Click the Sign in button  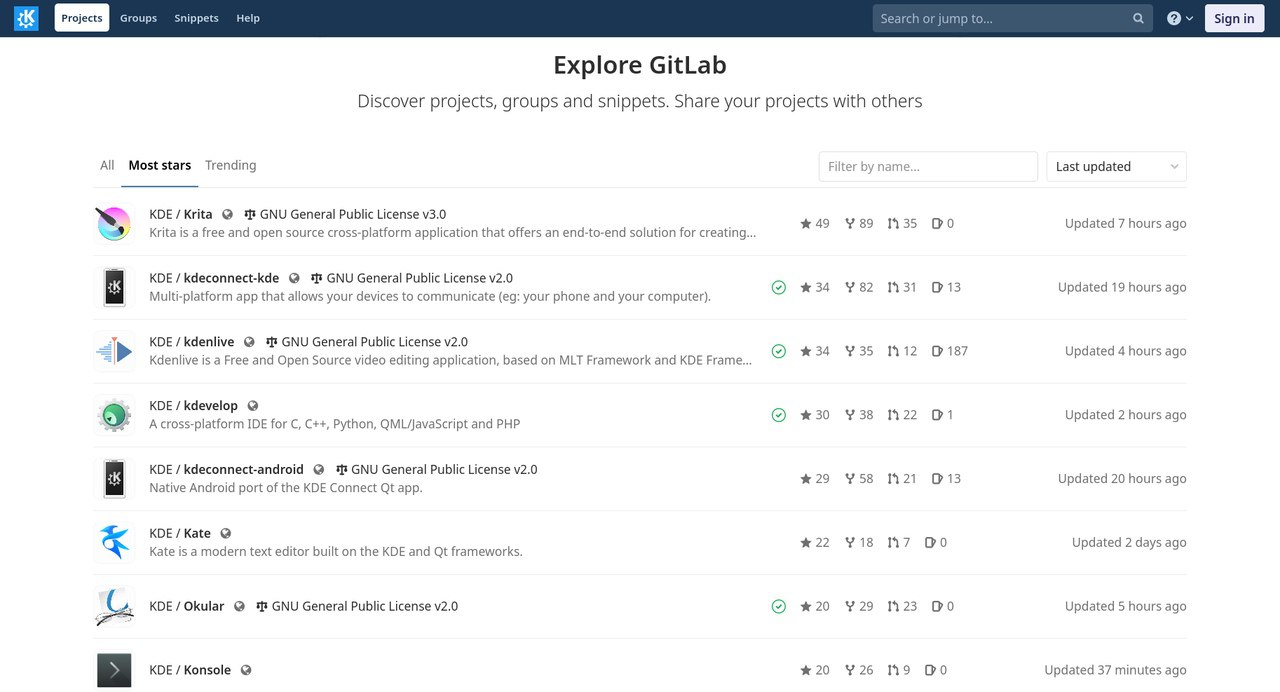pos(1234,18)
